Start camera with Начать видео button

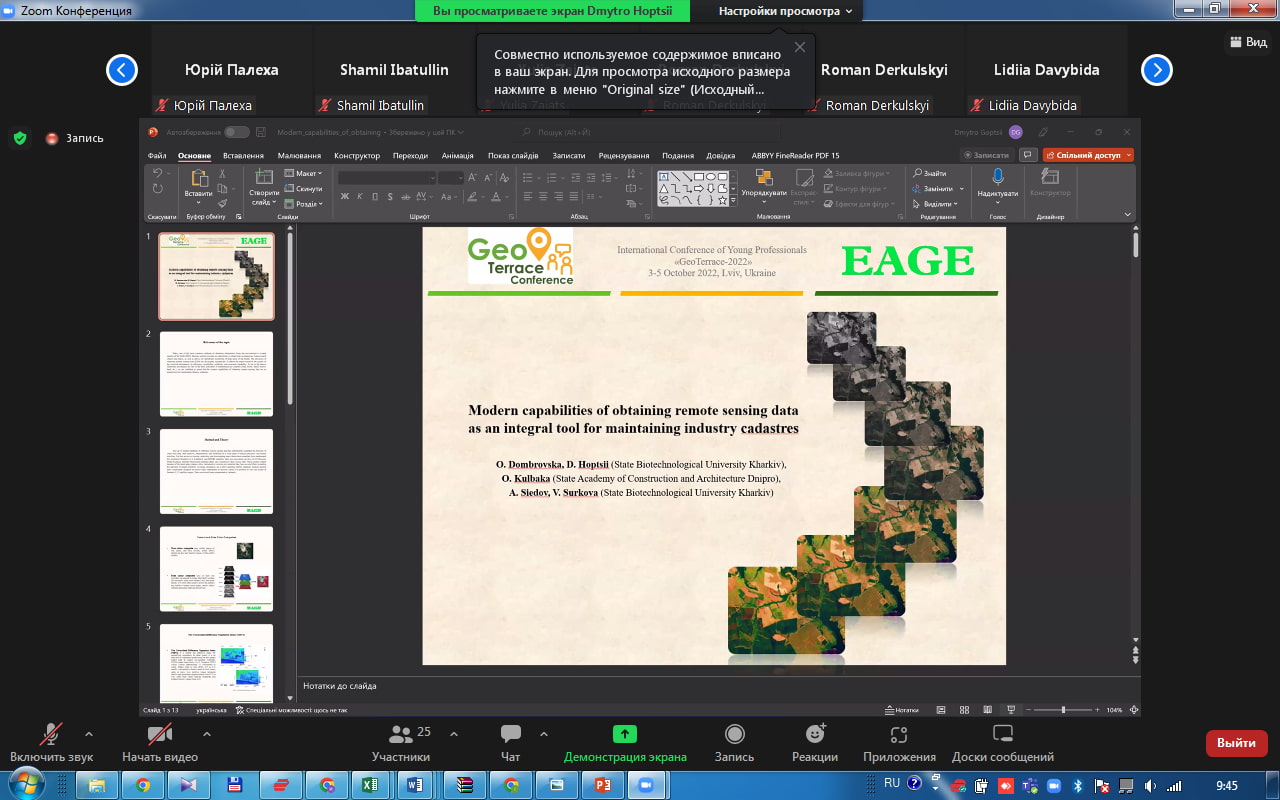[160, 745]
